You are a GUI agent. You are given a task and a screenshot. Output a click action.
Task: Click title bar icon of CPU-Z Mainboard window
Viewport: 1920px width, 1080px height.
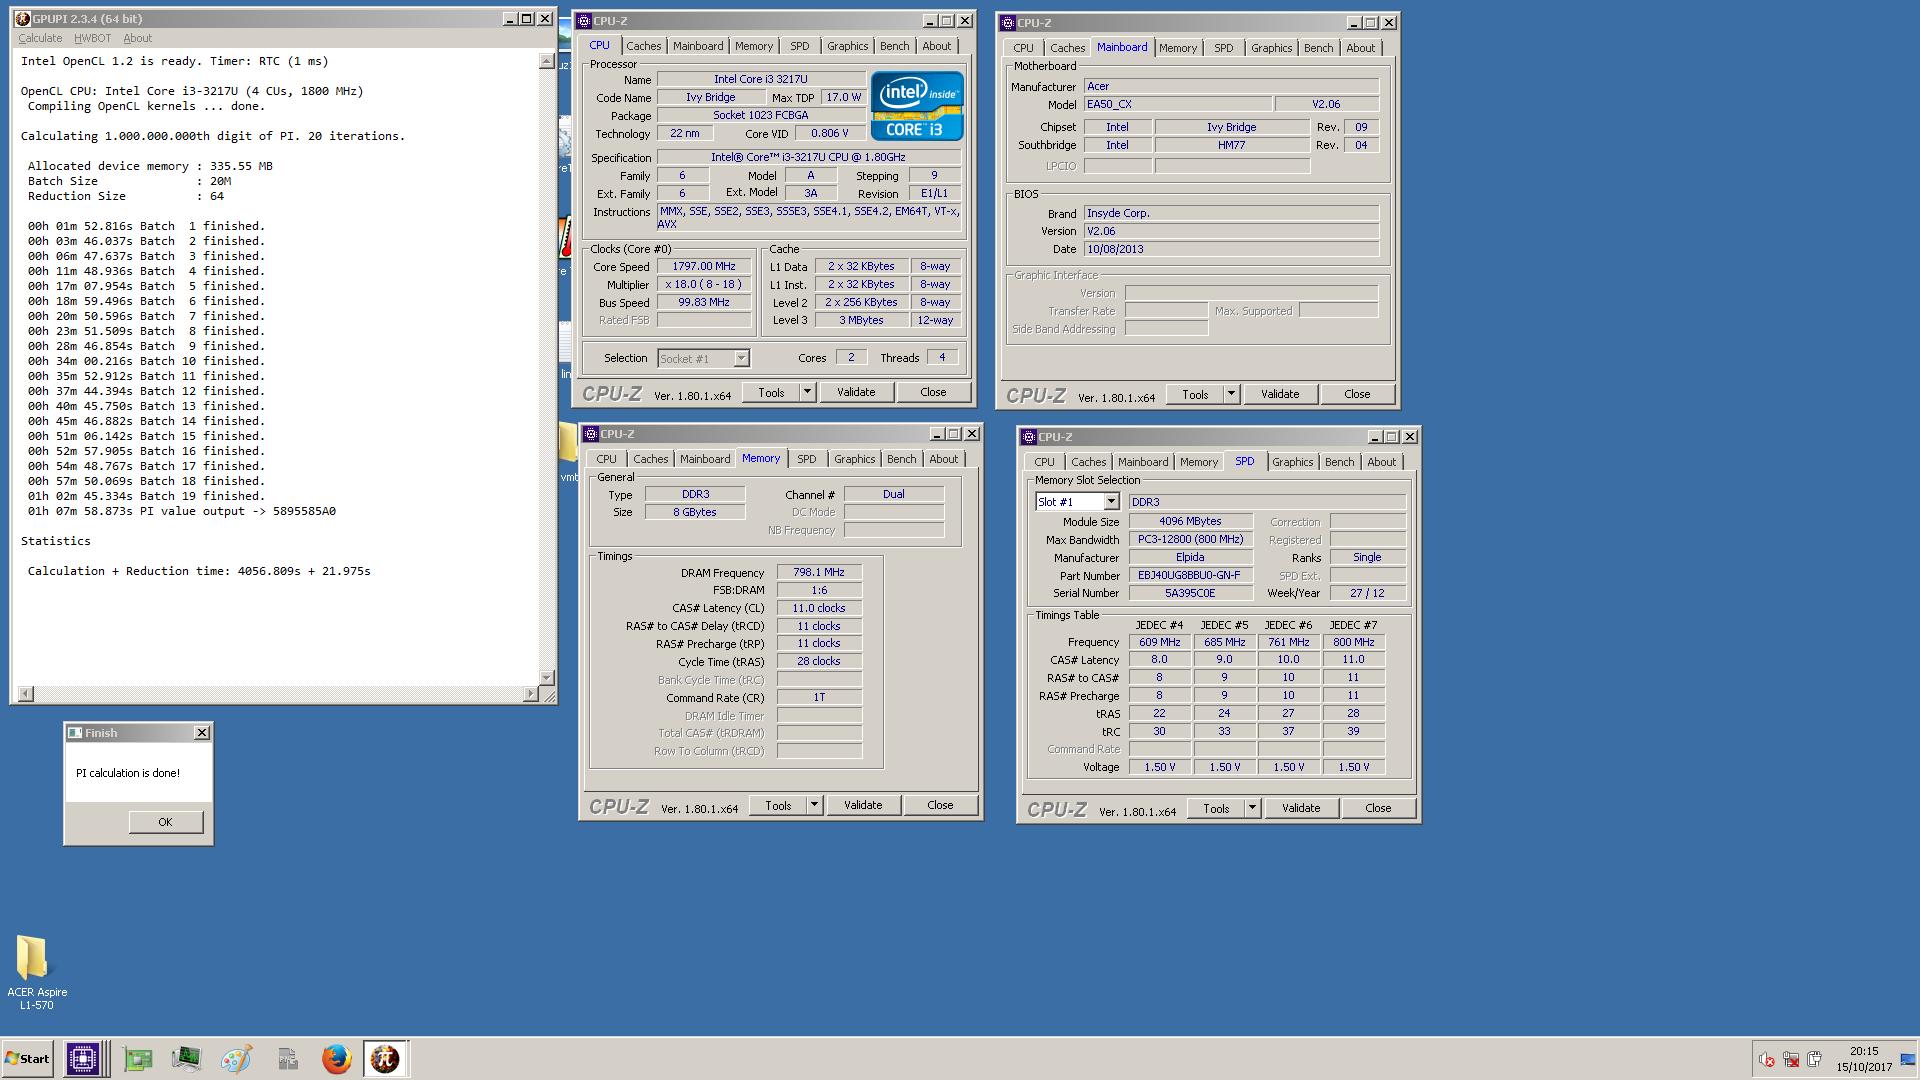pos(1008,23)
